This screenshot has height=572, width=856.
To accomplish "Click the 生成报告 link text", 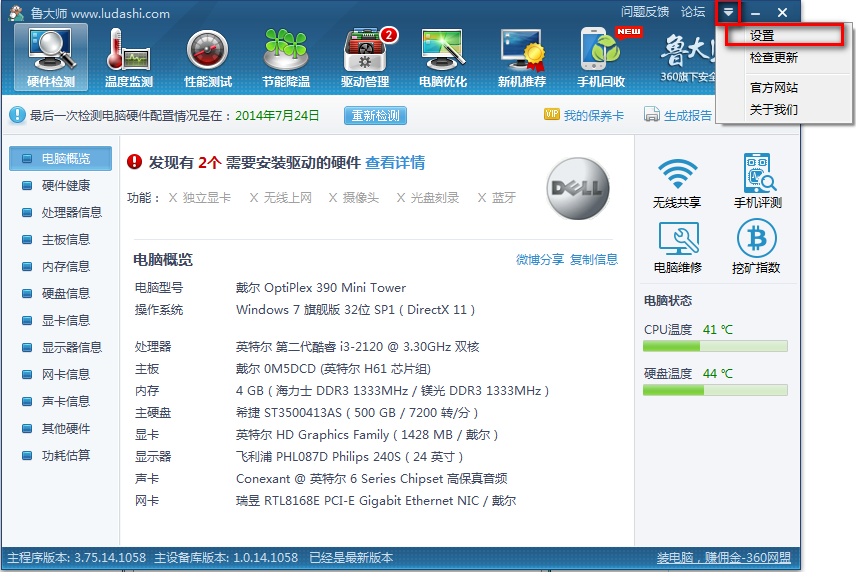I will (688, 116).
